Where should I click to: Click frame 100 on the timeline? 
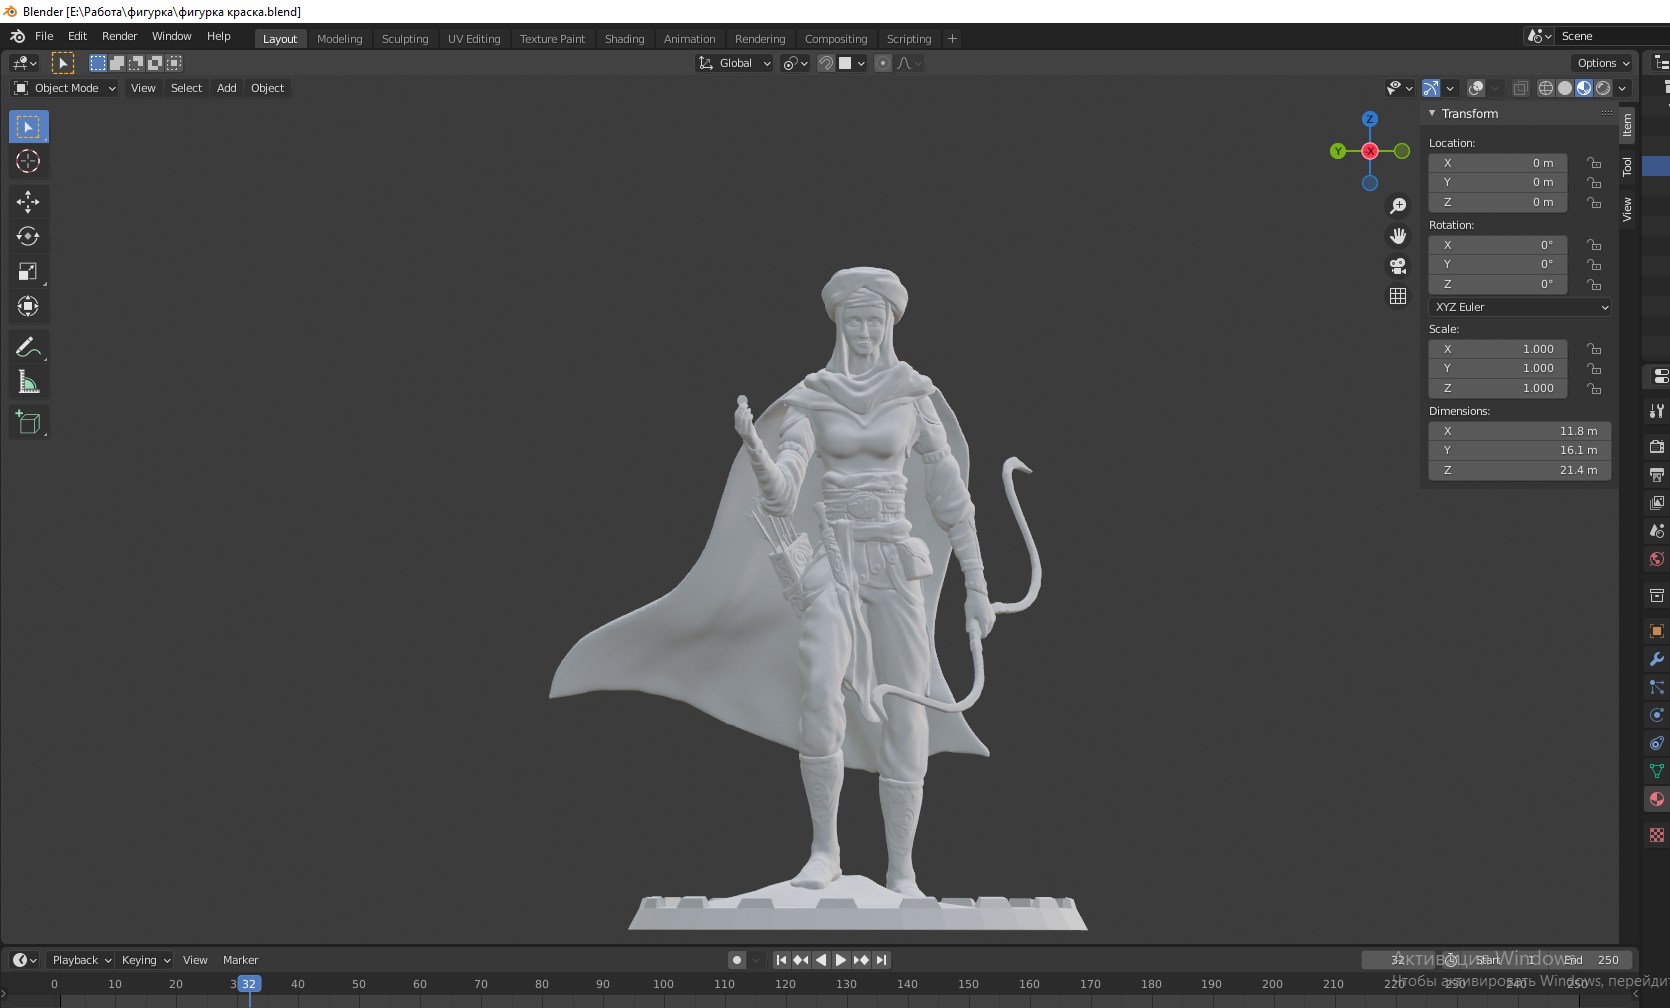663,984
